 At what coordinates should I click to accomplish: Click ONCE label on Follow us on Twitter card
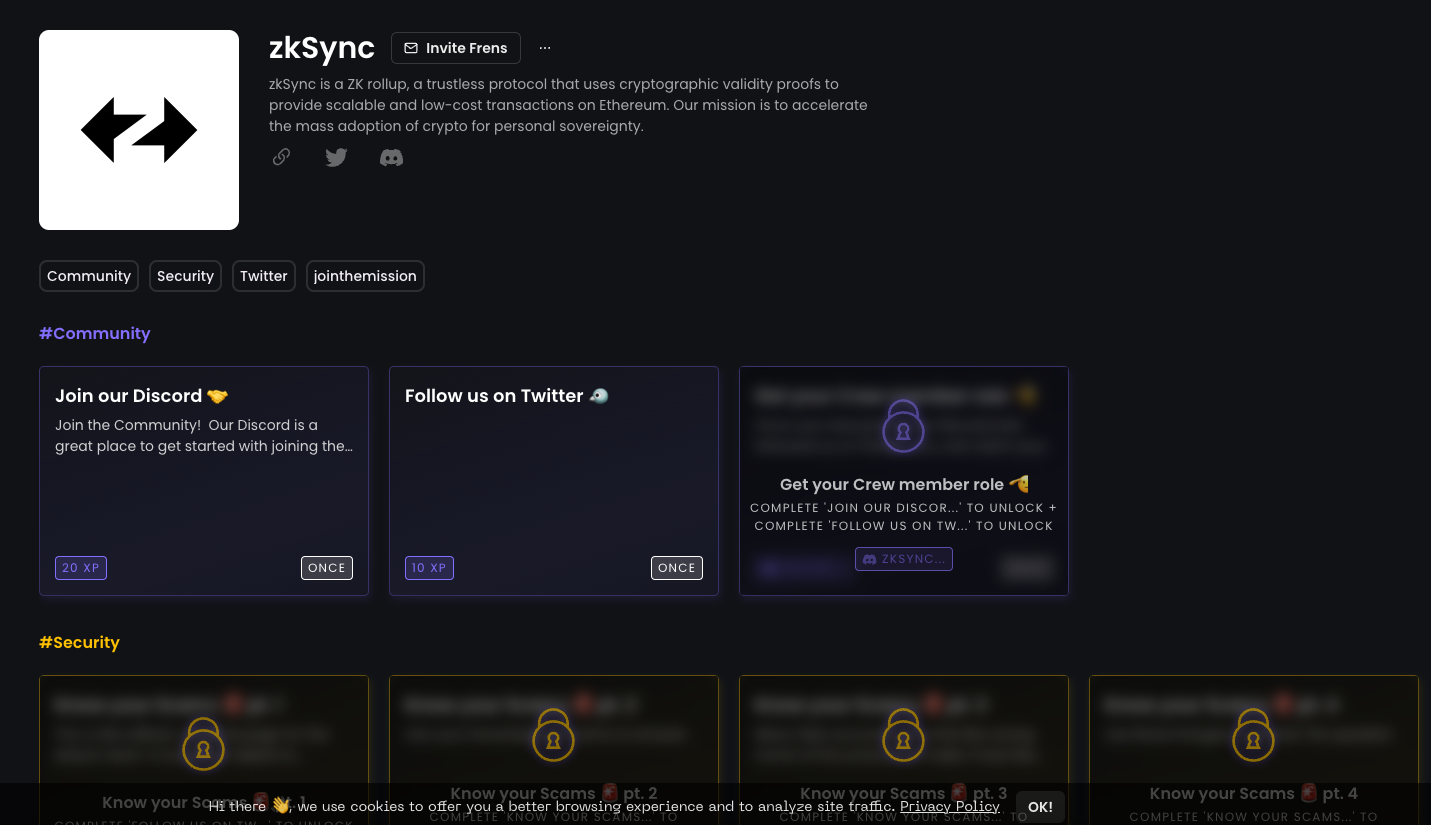click(677, 568)
